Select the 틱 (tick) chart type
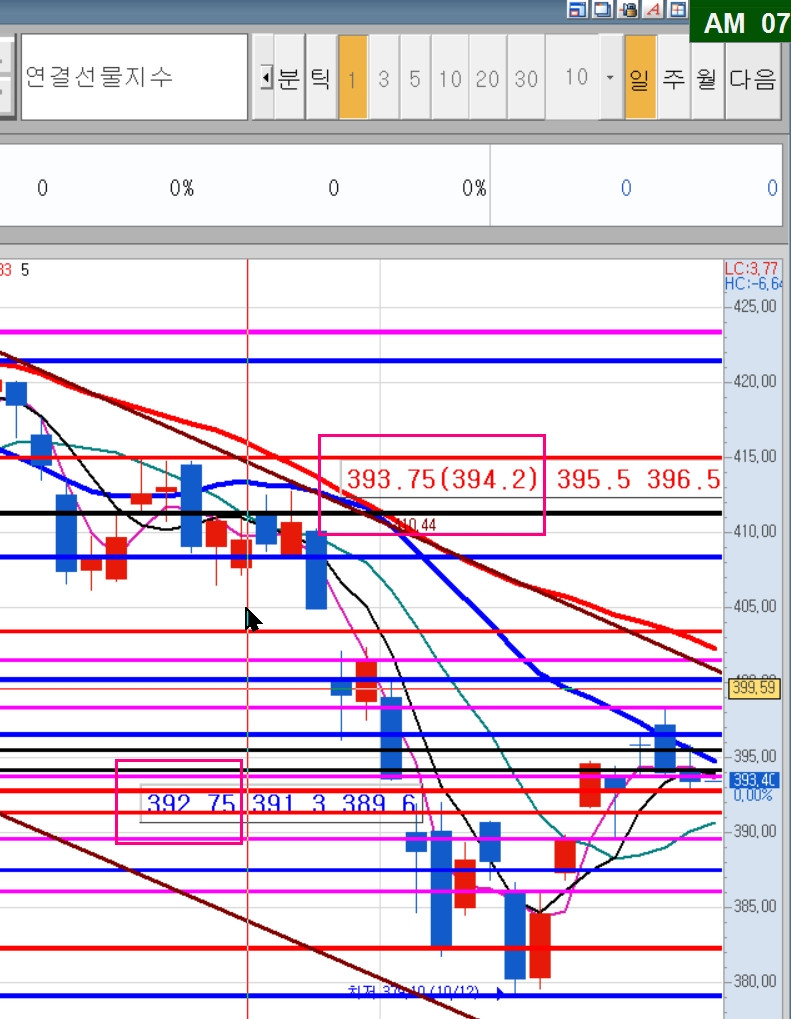This screenshot has height=1019, width=791. [320, 77]
